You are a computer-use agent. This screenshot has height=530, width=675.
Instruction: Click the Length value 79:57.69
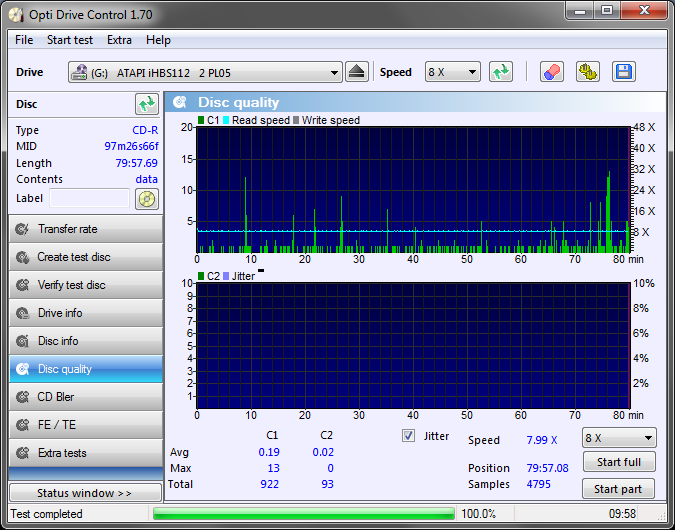[x=136, y=163]
